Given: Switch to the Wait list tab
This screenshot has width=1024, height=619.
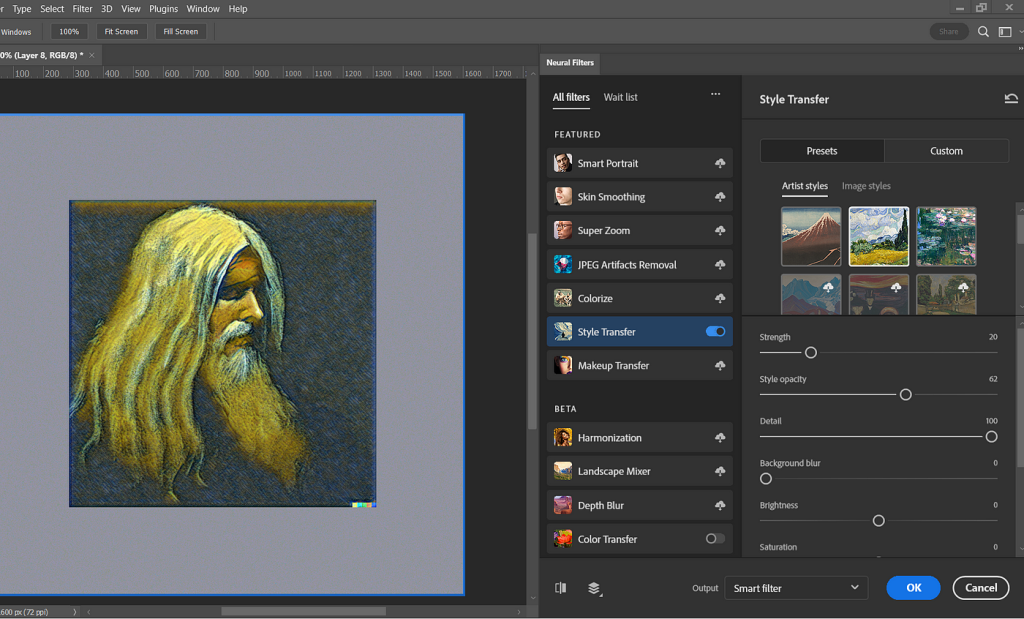Looking at the screenshot, I should coord(620,97).
